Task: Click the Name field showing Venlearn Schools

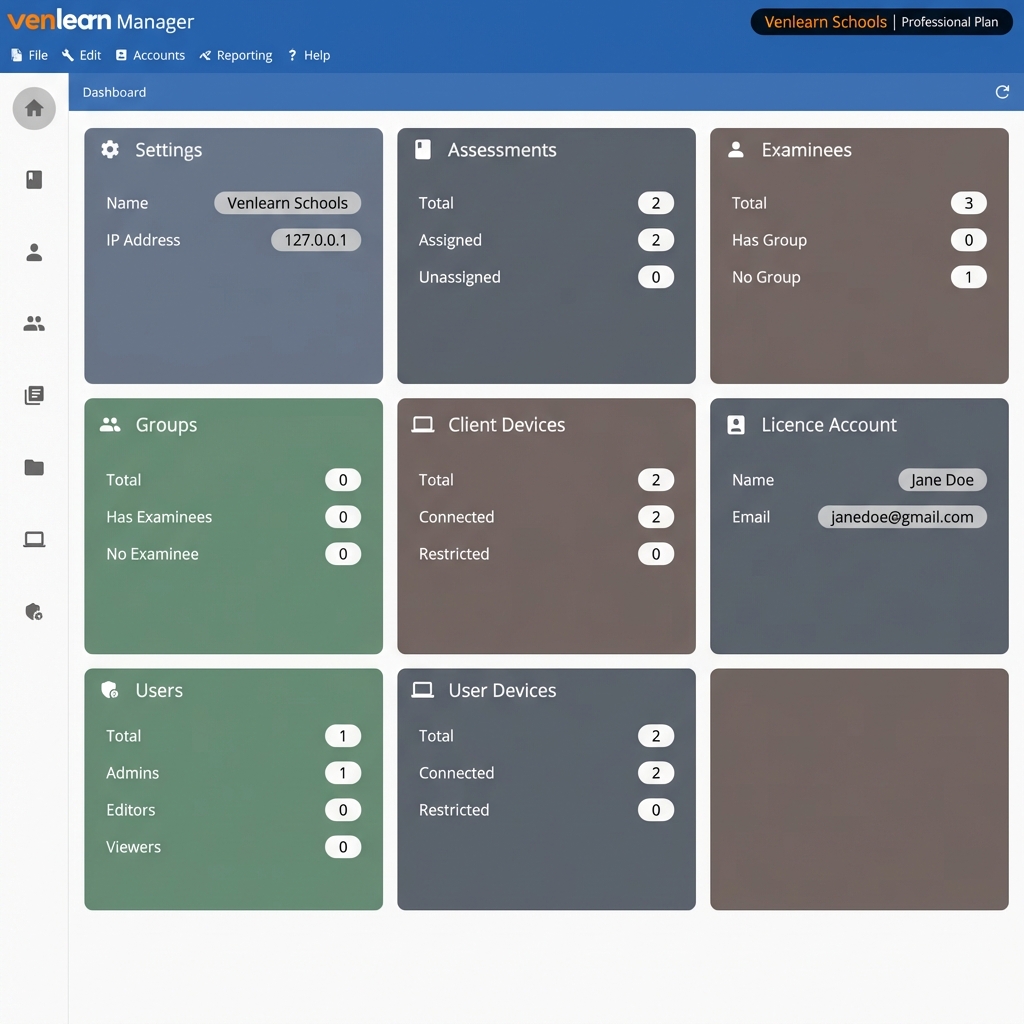Action: (x=287, y=203)
